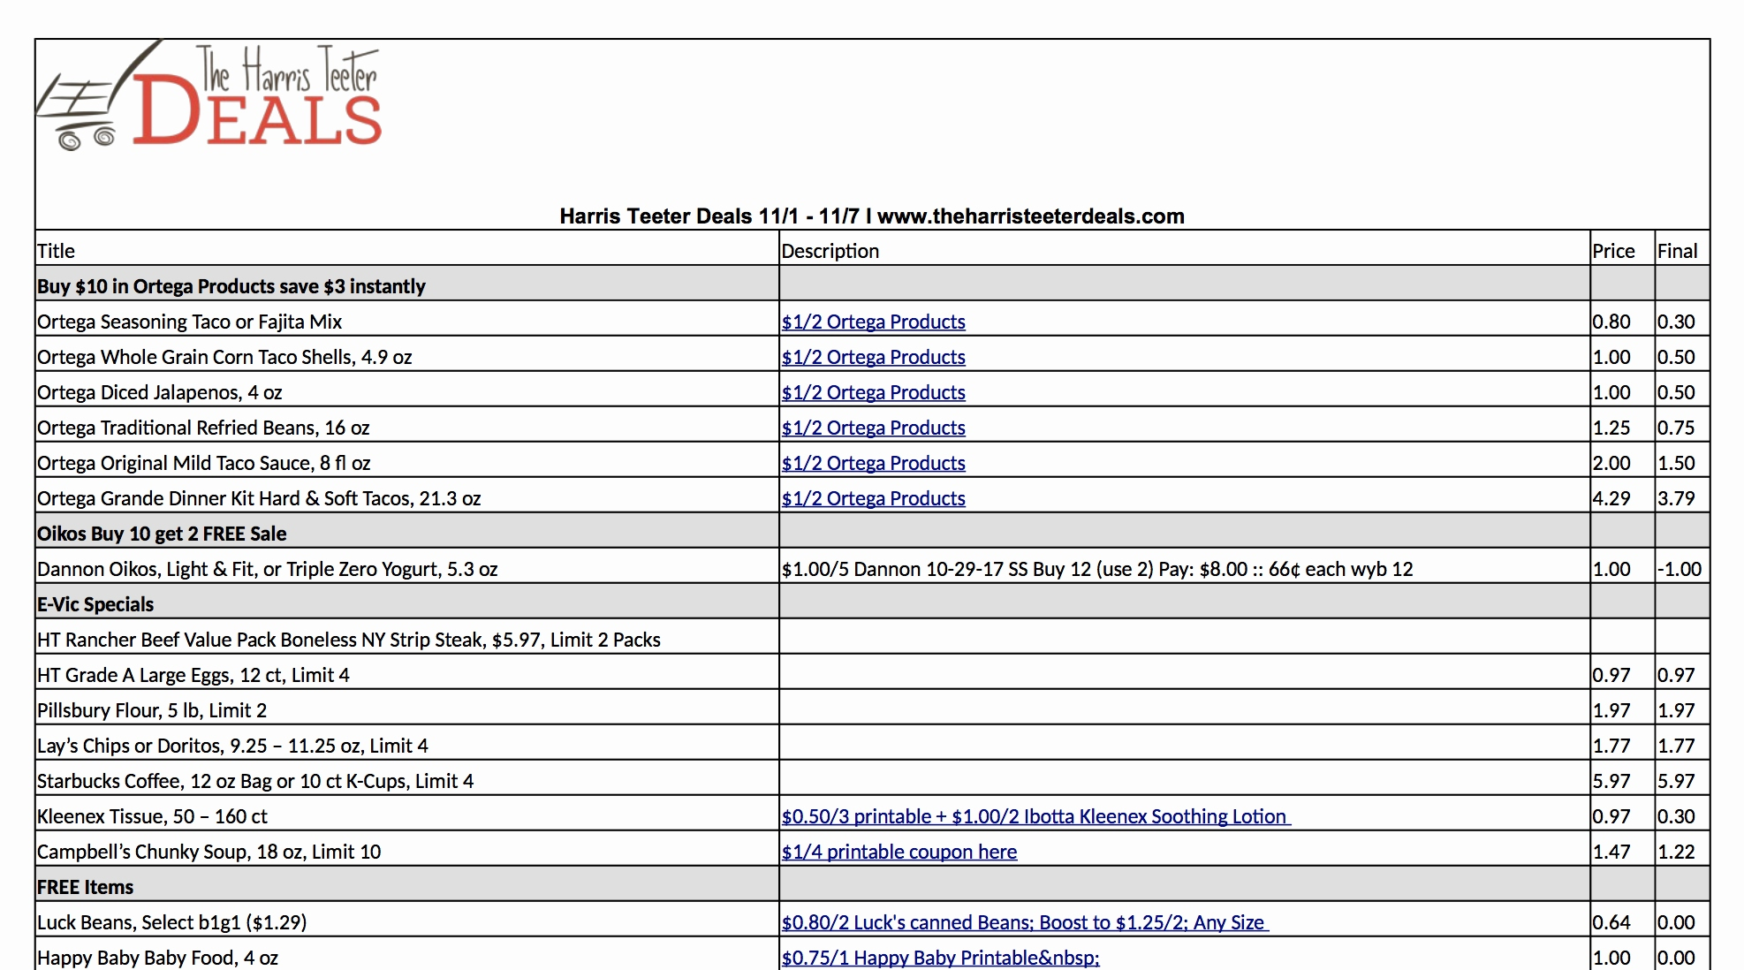Click the Price column header
This screenshot has width=1744, height=970.
coord(1613,250)
